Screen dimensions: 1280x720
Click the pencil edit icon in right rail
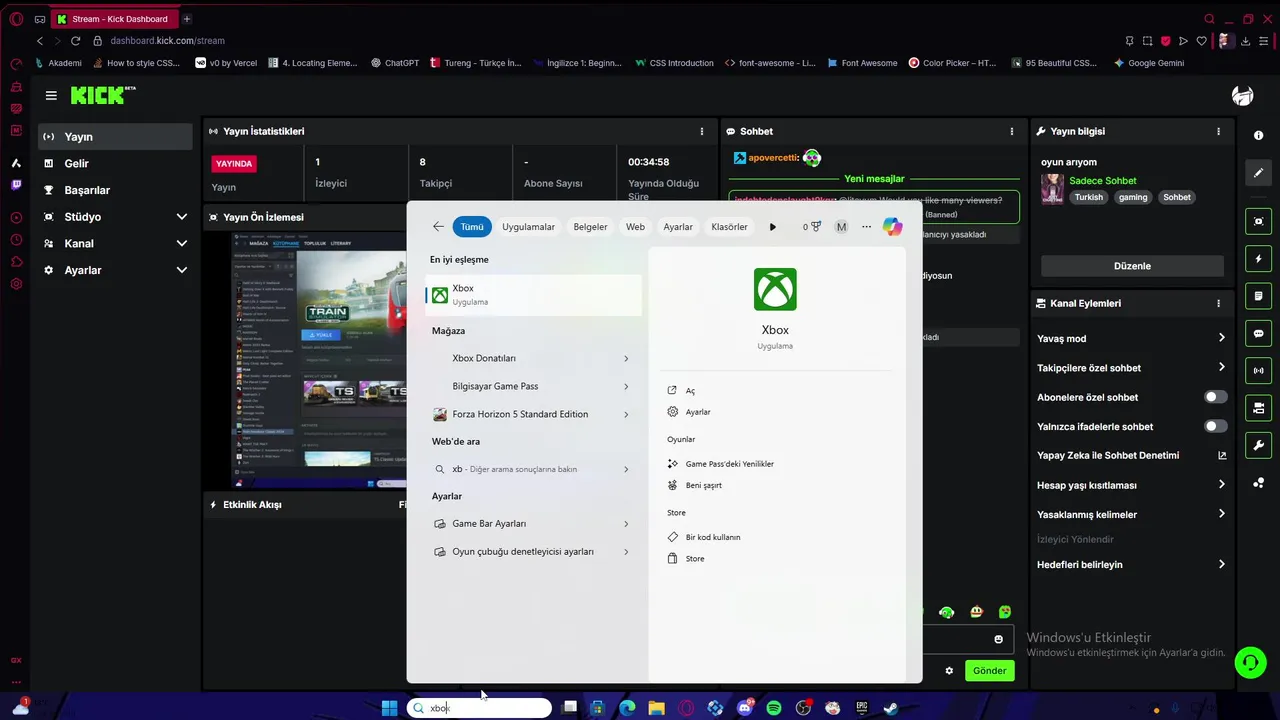click(x=1259, y=173)
